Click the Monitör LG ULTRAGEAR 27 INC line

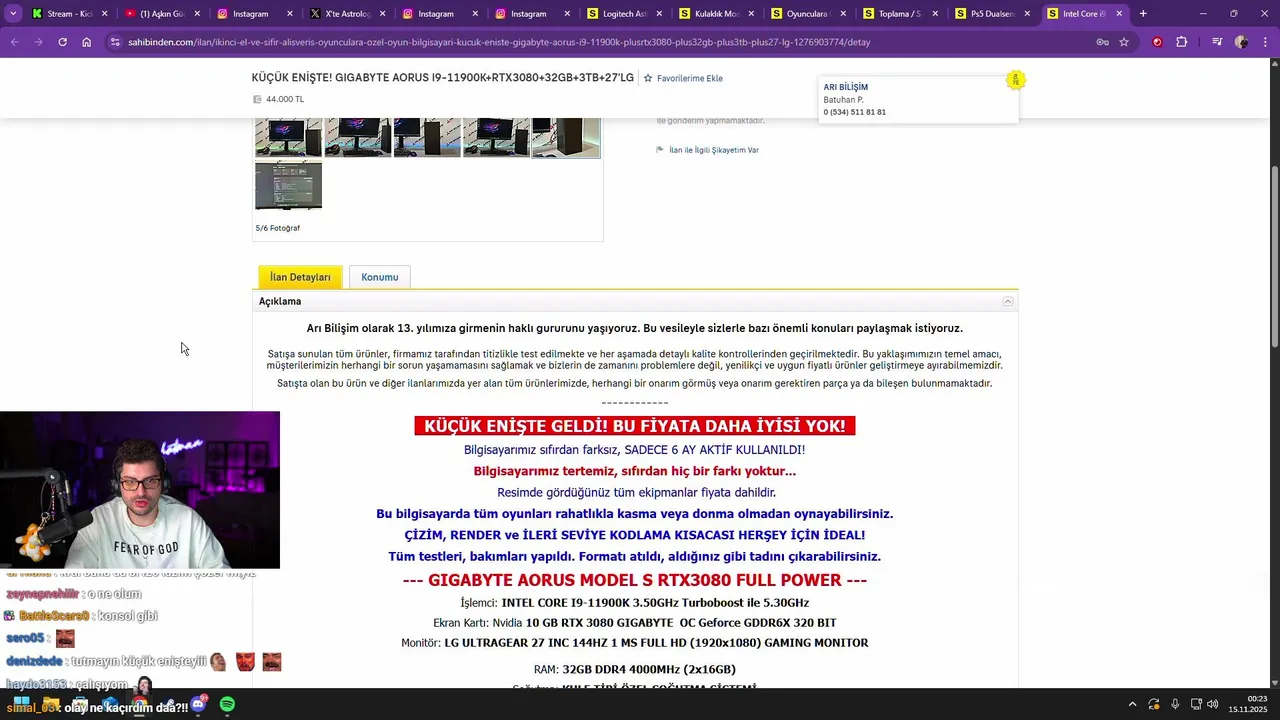click(635, 643)
